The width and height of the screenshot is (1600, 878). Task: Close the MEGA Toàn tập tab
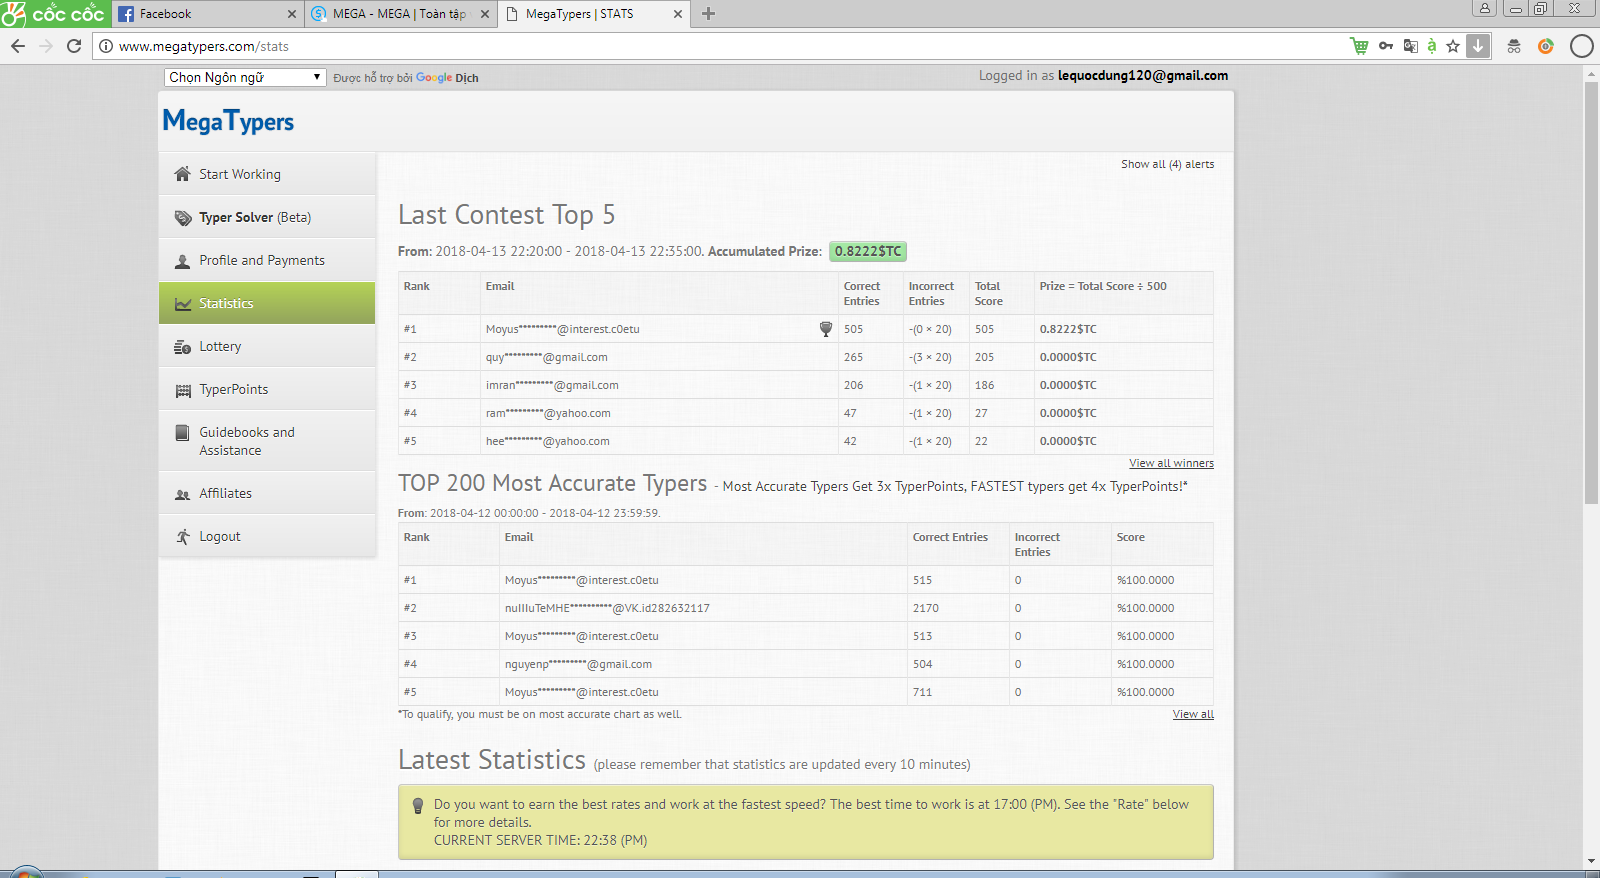(x=485, y=14)
